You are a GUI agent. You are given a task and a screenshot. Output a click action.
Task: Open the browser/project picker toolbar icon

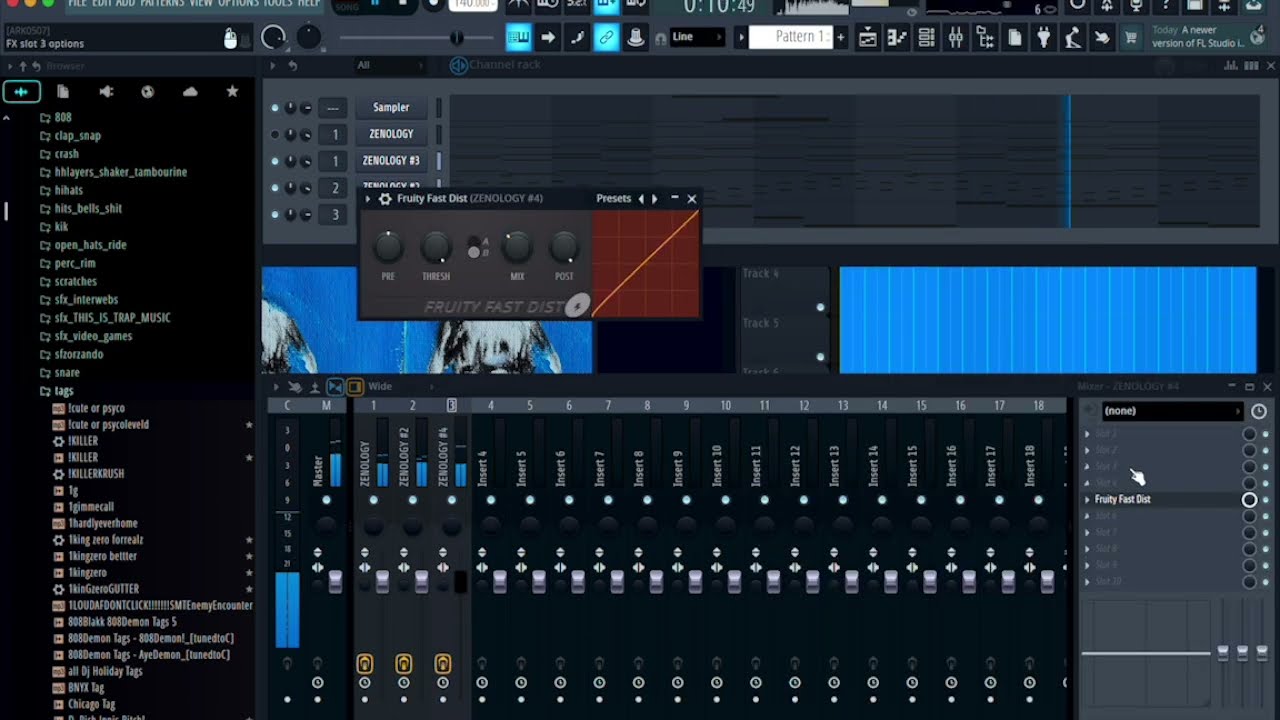pyautogui.click(x=985, y=38)
